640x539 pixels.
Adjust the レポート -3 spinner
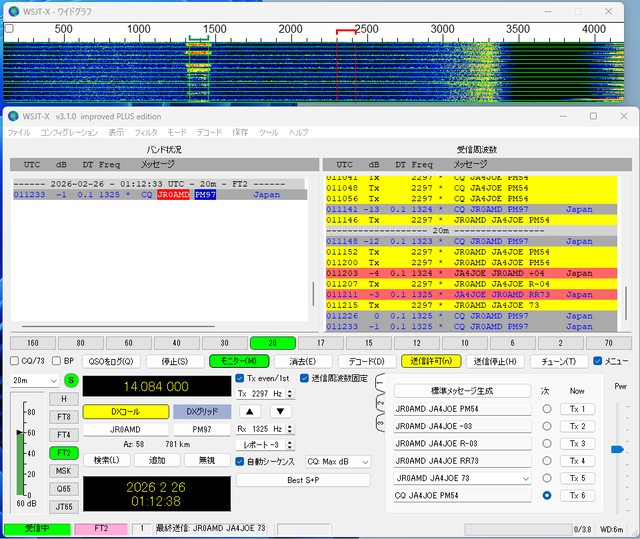(290, 445)
